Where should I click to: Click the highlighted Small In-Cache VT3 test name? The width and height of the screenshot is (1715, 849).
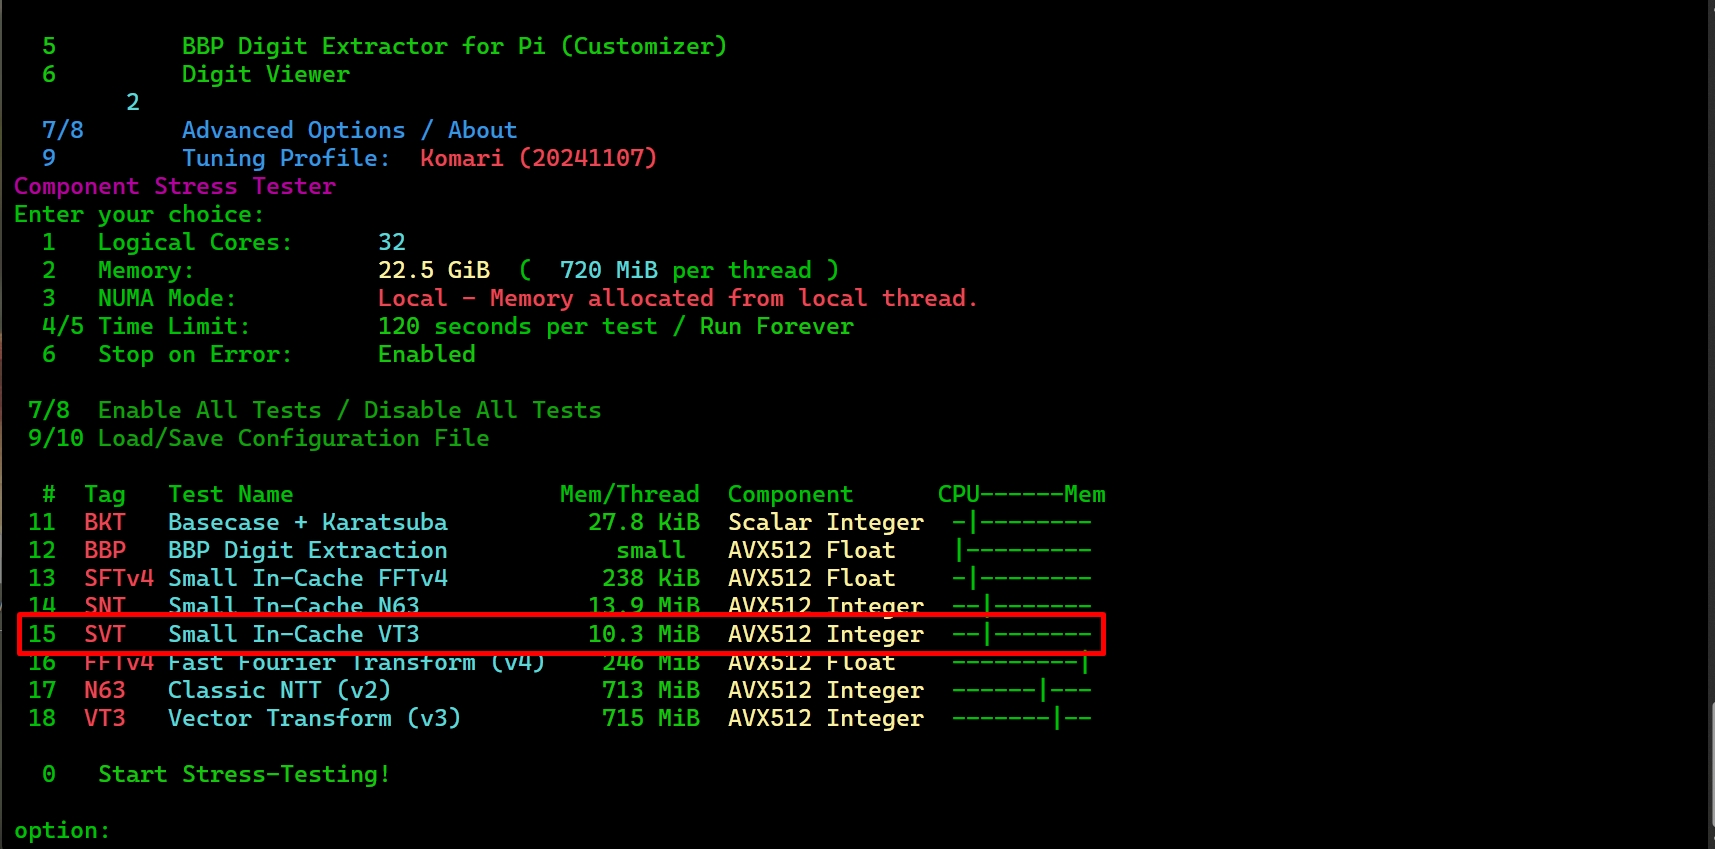pyautogui.click(x=293, y=635)
